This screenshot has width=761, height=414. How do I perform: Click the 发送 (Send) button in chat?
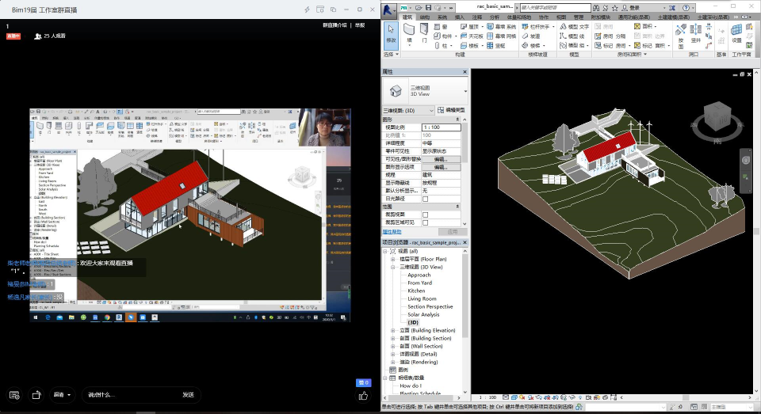pyautogui.click(x=187, y=395)
